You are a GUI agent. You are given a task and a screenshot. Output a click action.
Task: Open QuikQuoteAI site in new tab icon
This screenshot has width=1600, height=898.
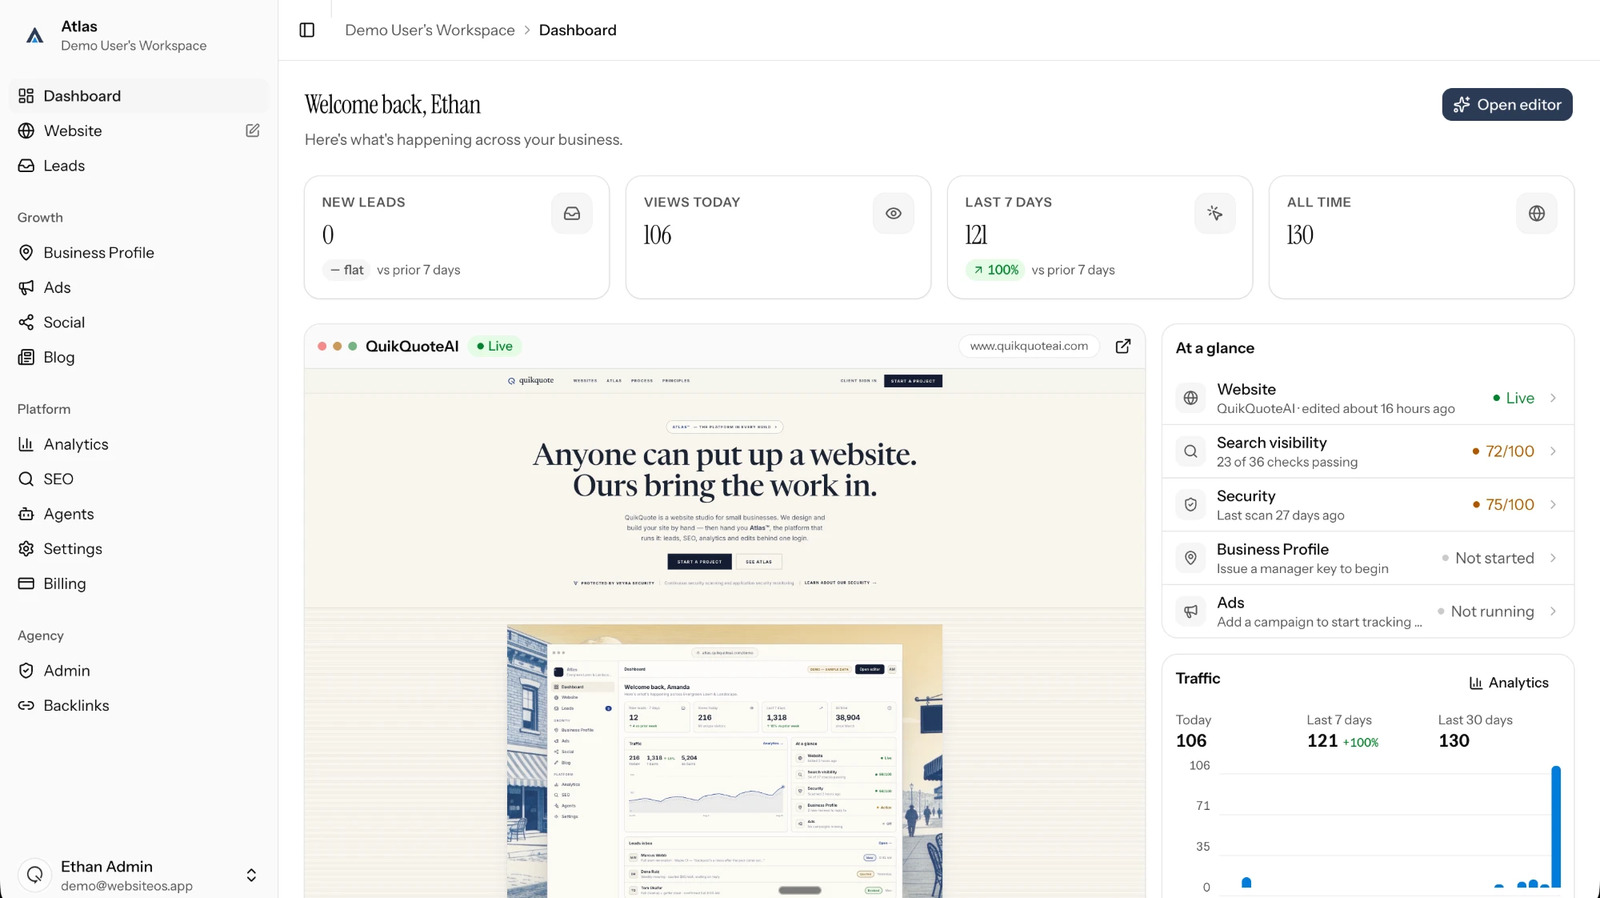(1123, 346)
